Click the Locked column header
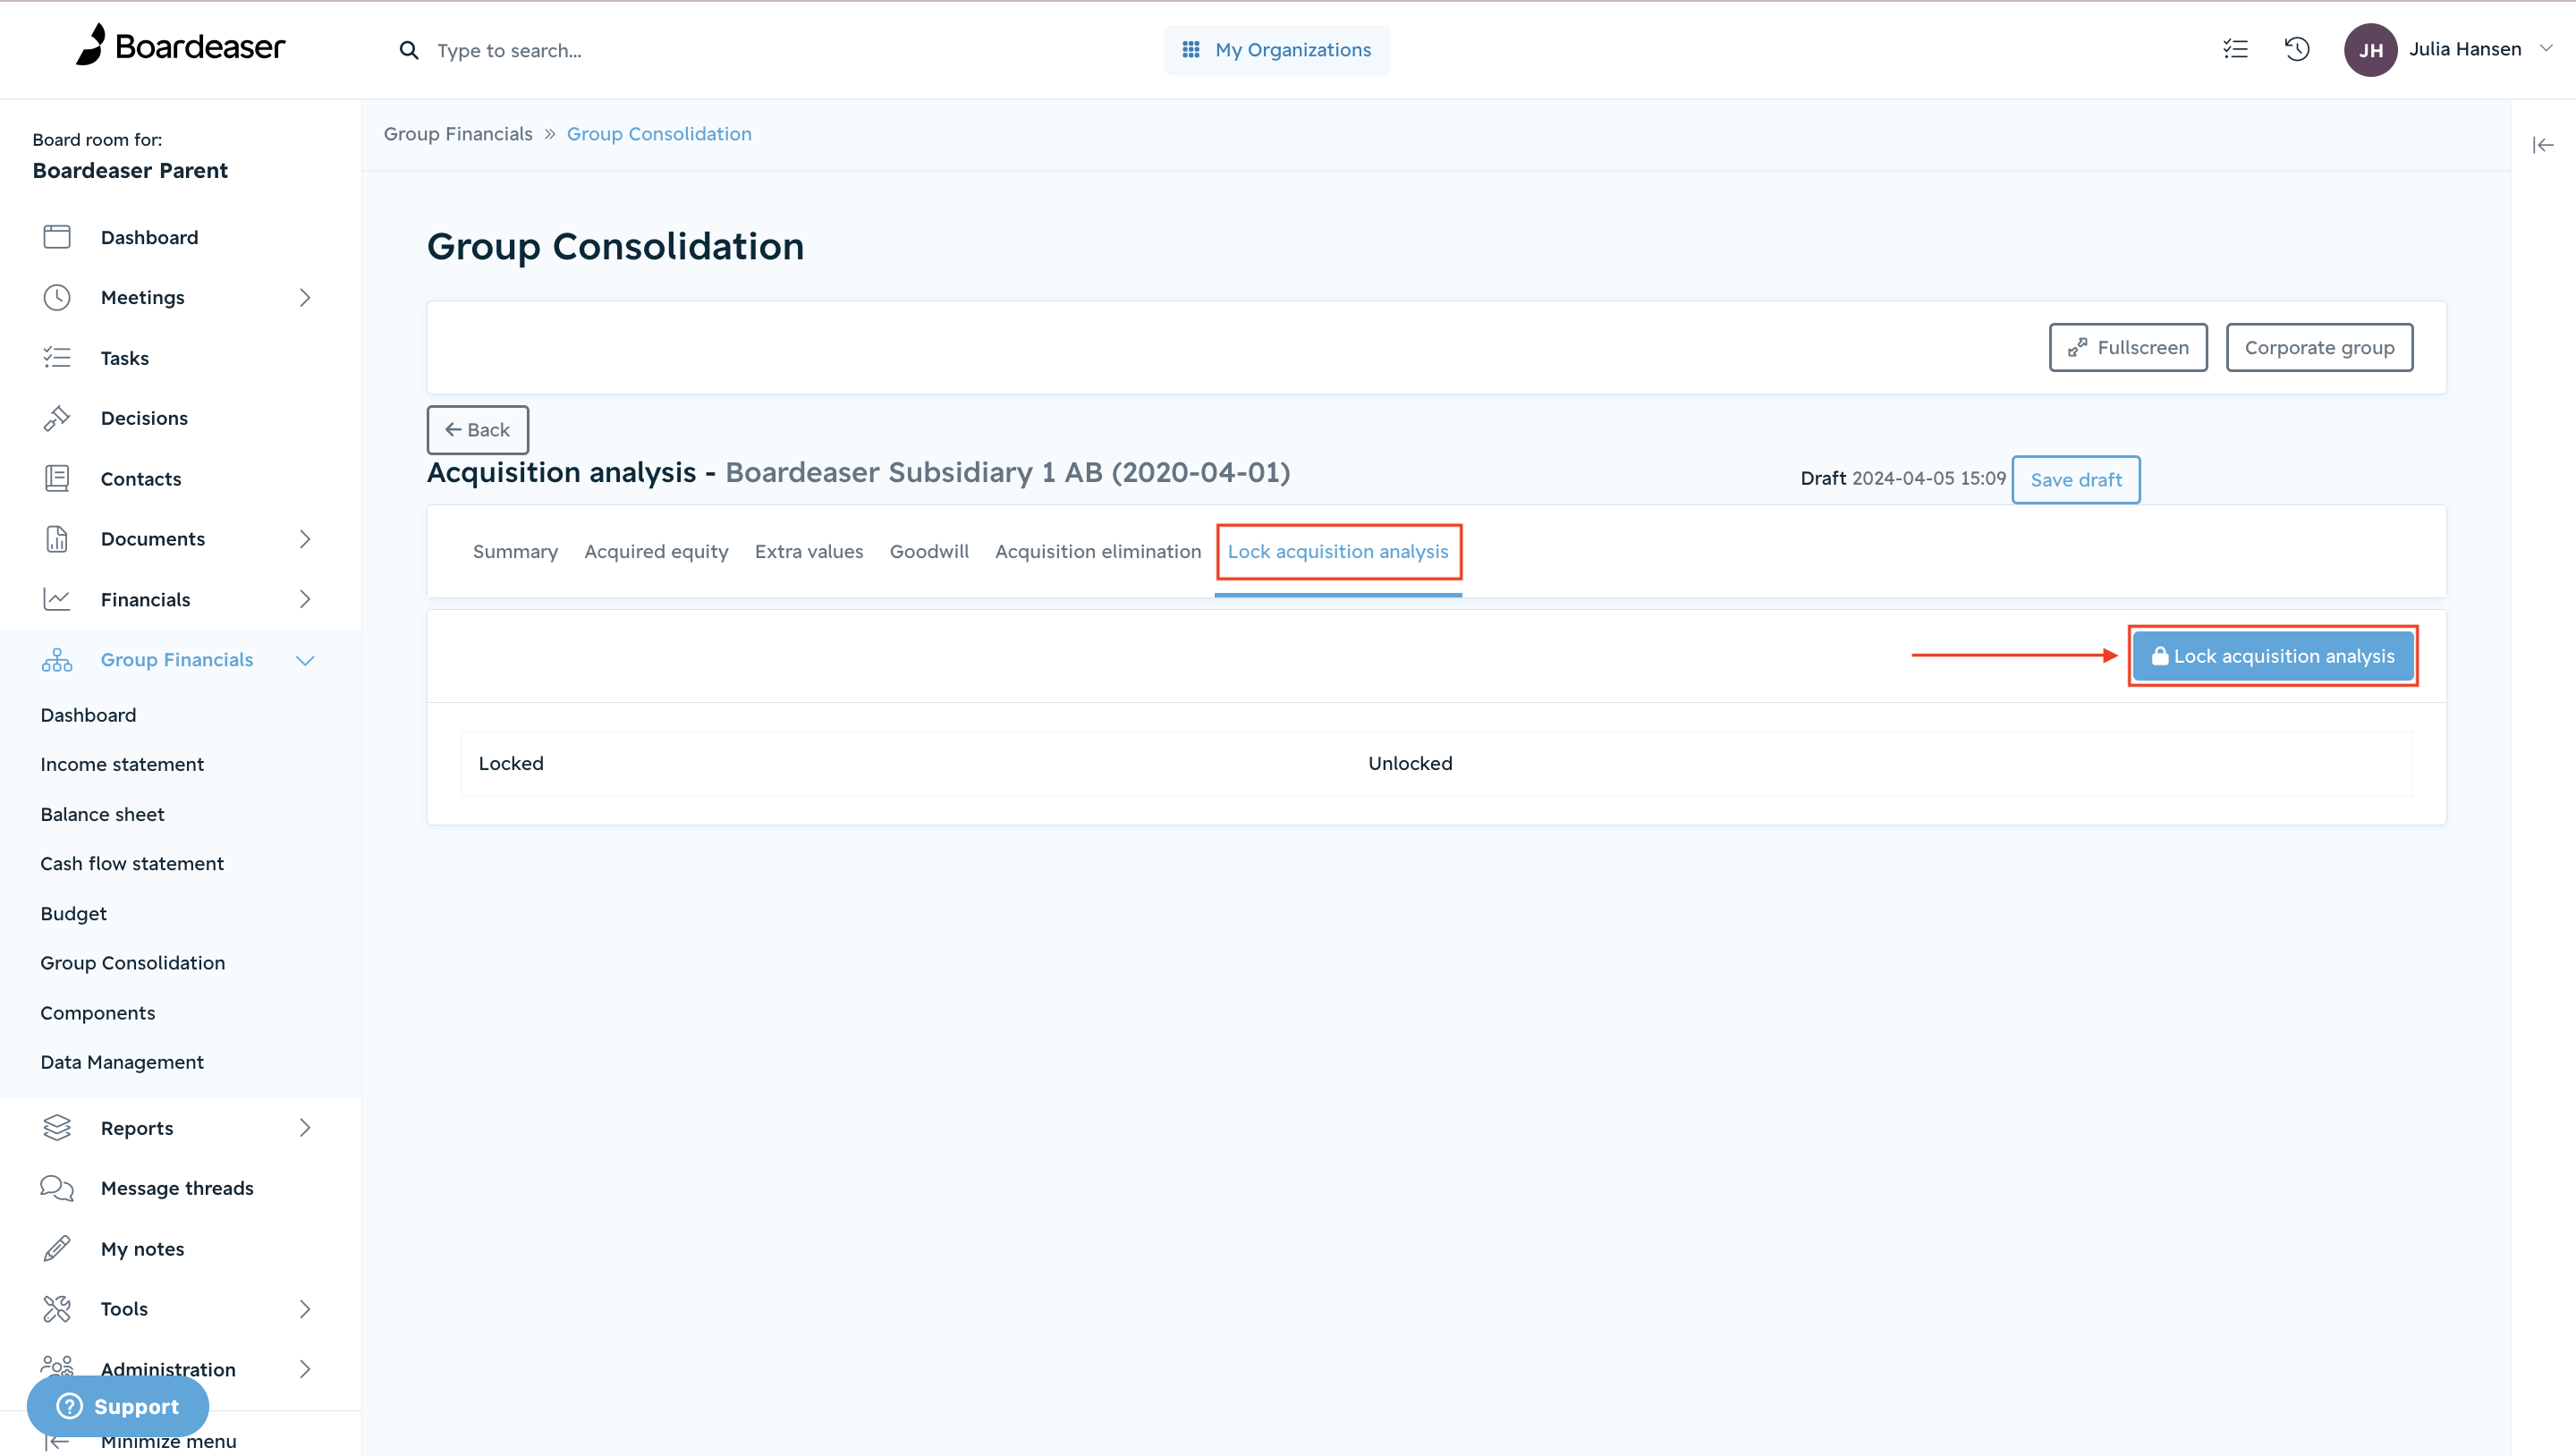The height and width of the screenshot is (1456, 2576). tap(511, 763)
